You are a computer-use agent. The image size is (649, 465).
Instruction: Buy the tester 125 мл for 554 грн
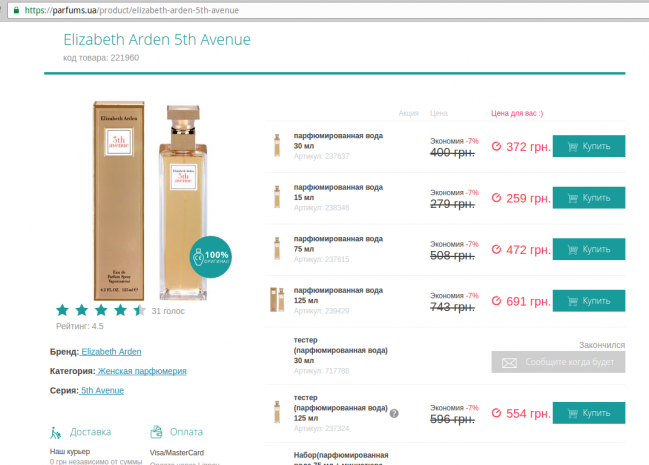588,413
